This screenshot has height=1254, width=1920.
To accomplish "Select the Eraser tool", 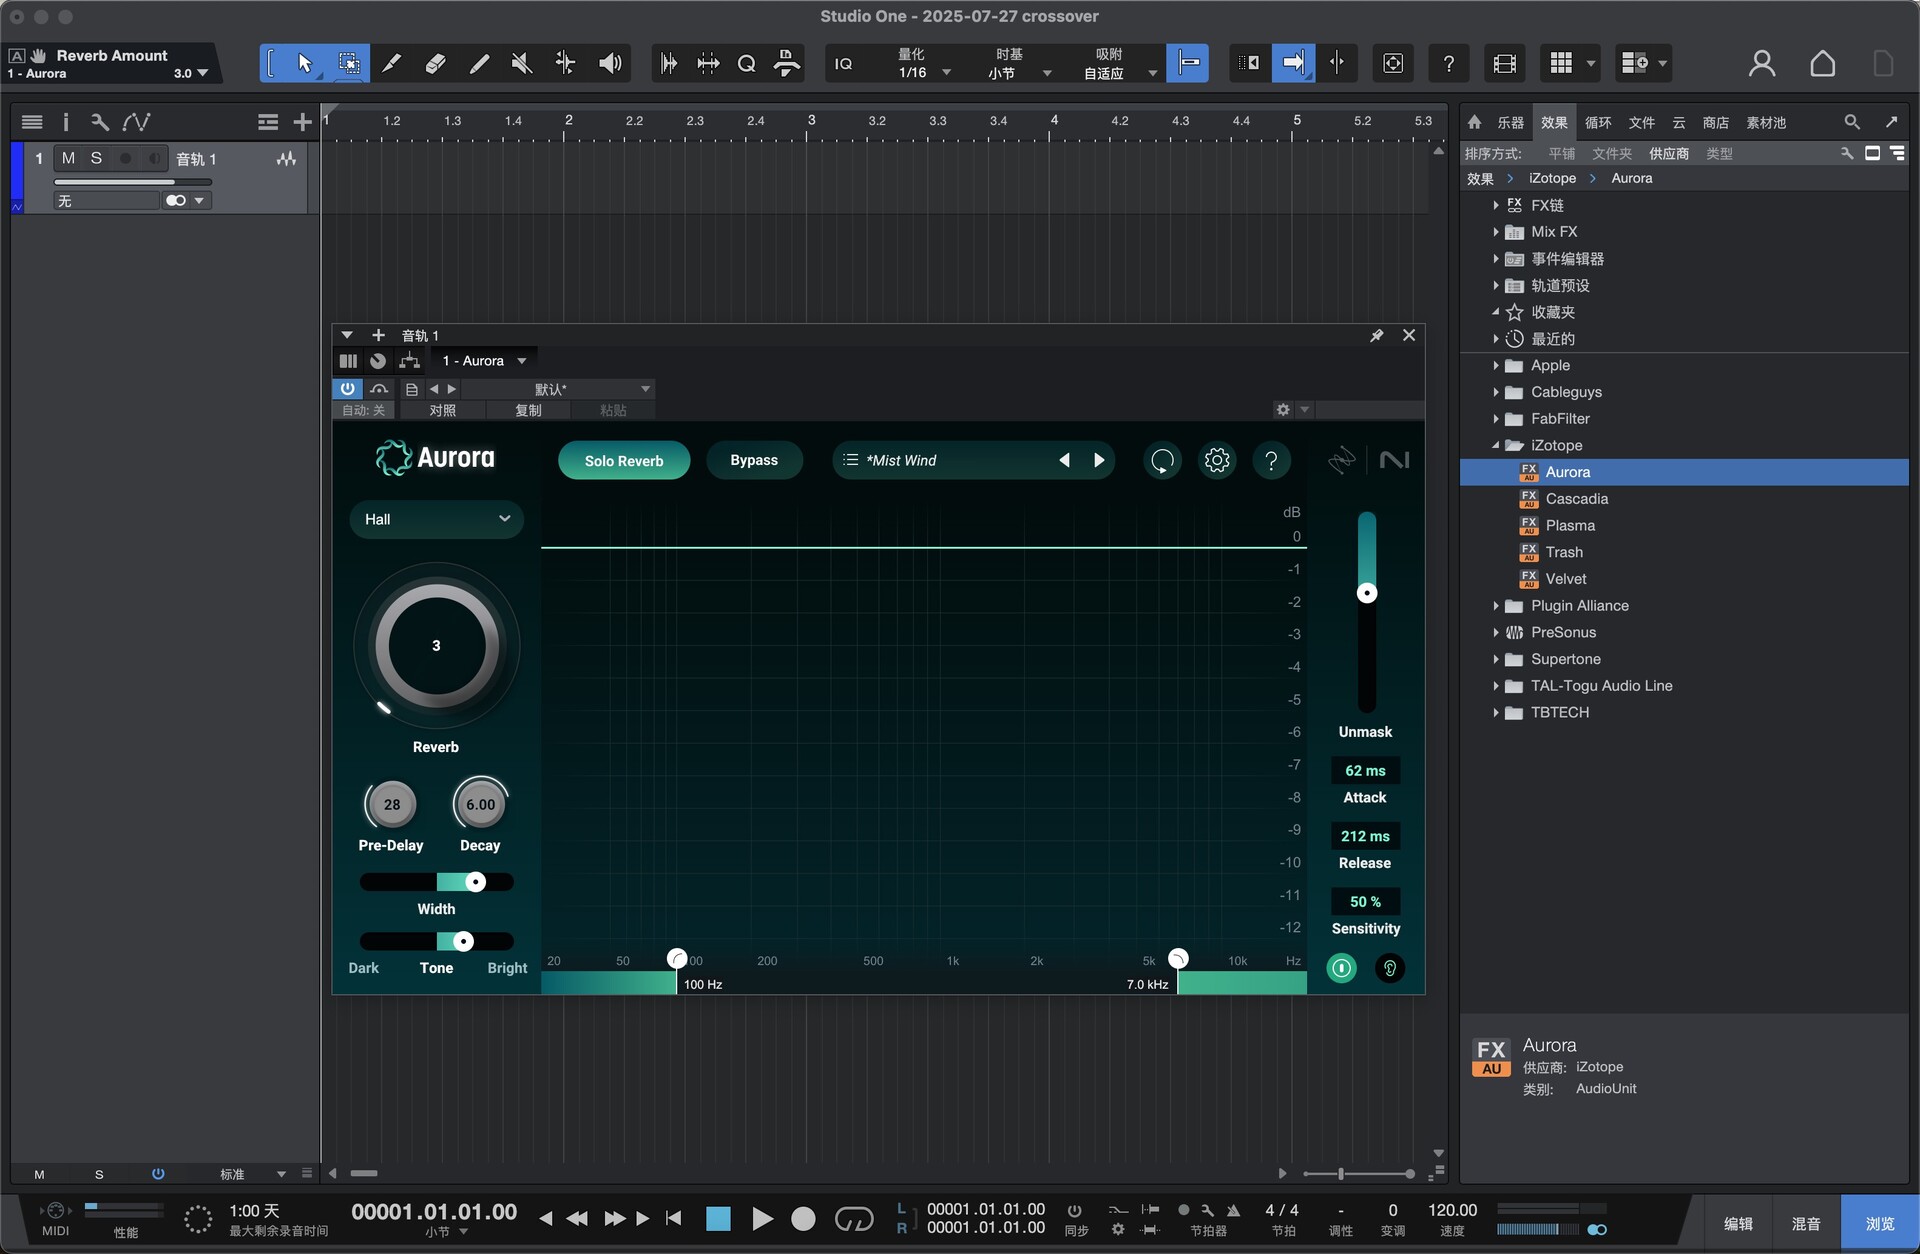I will [435, 64].
